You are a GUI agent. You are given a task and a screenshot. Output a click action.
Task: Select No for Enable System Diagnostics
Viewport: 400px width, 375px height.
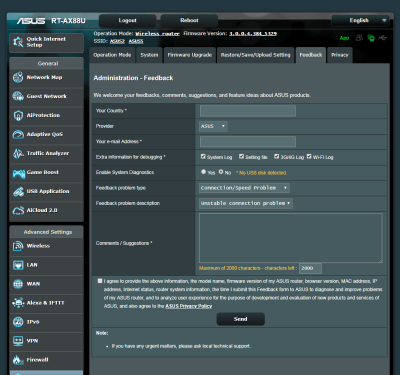click(x=221, y=172)
